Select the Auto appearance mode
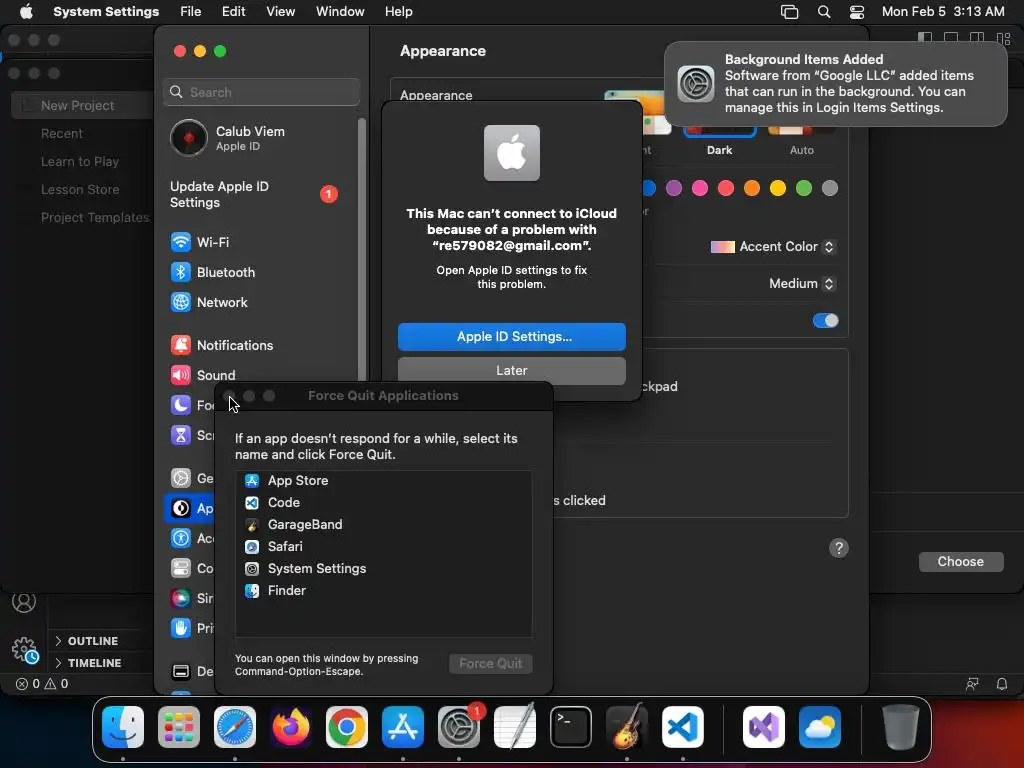Image resolution: width=1024 pixels, height=768 pixels. tap(801, 139)
